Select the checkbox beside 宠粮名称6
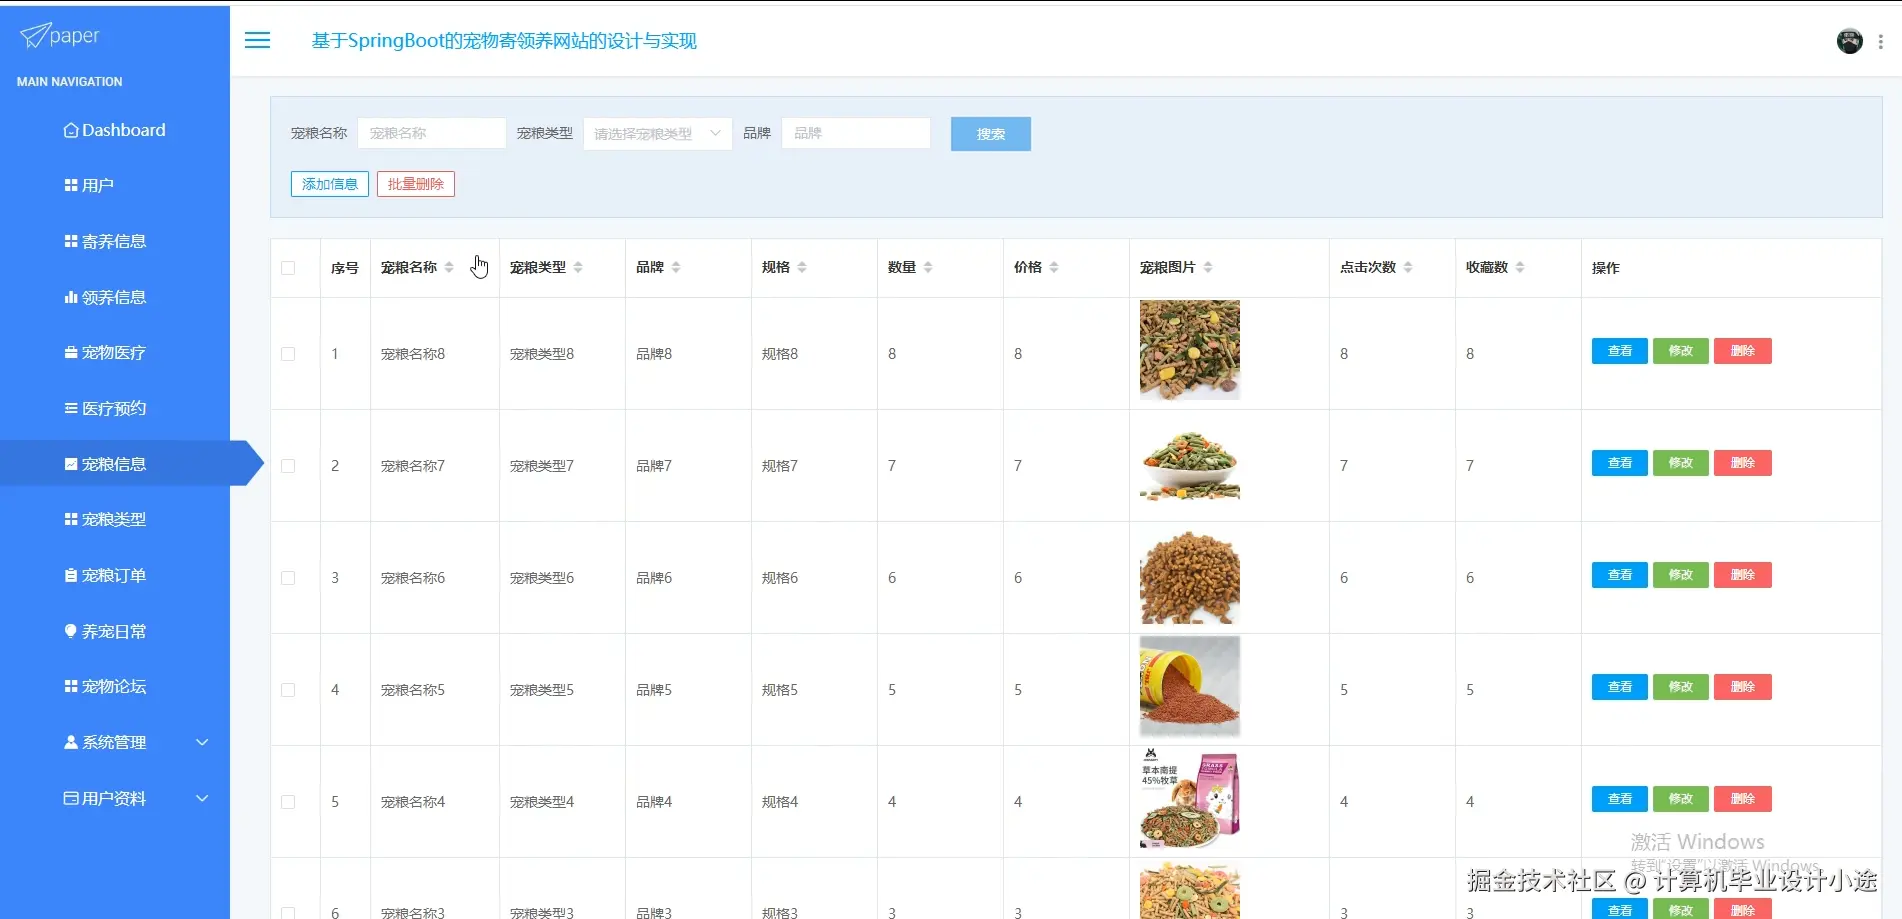 coord(289,577)
